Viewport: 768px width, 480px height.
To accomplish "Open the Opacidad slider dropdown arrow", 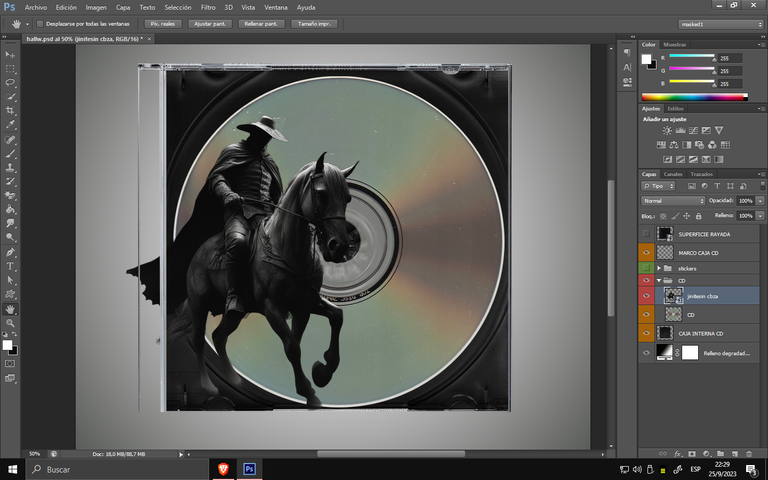I will 760,201.
